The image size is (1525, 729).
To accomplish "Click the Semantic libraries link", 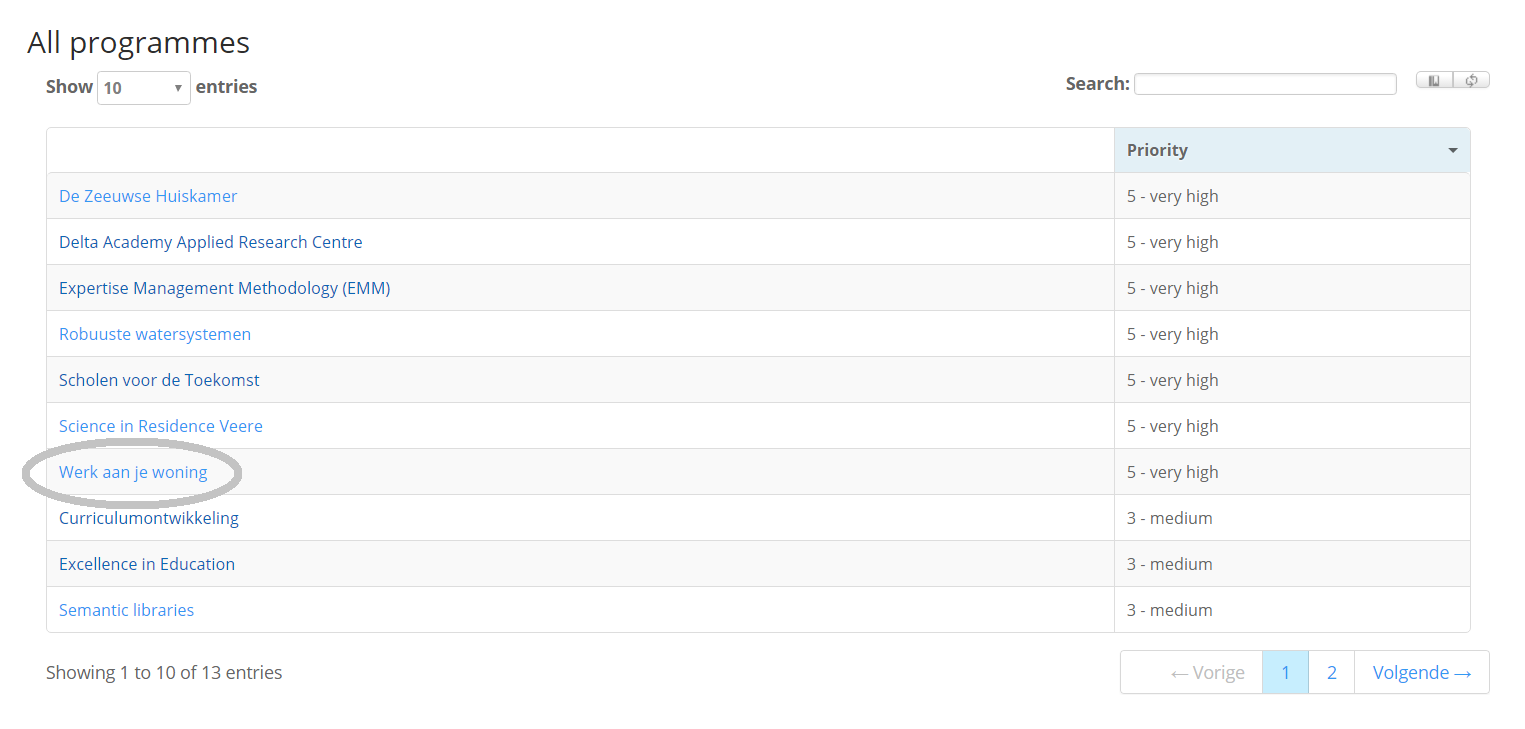I will pyautogui.click(x=126, y=610).
